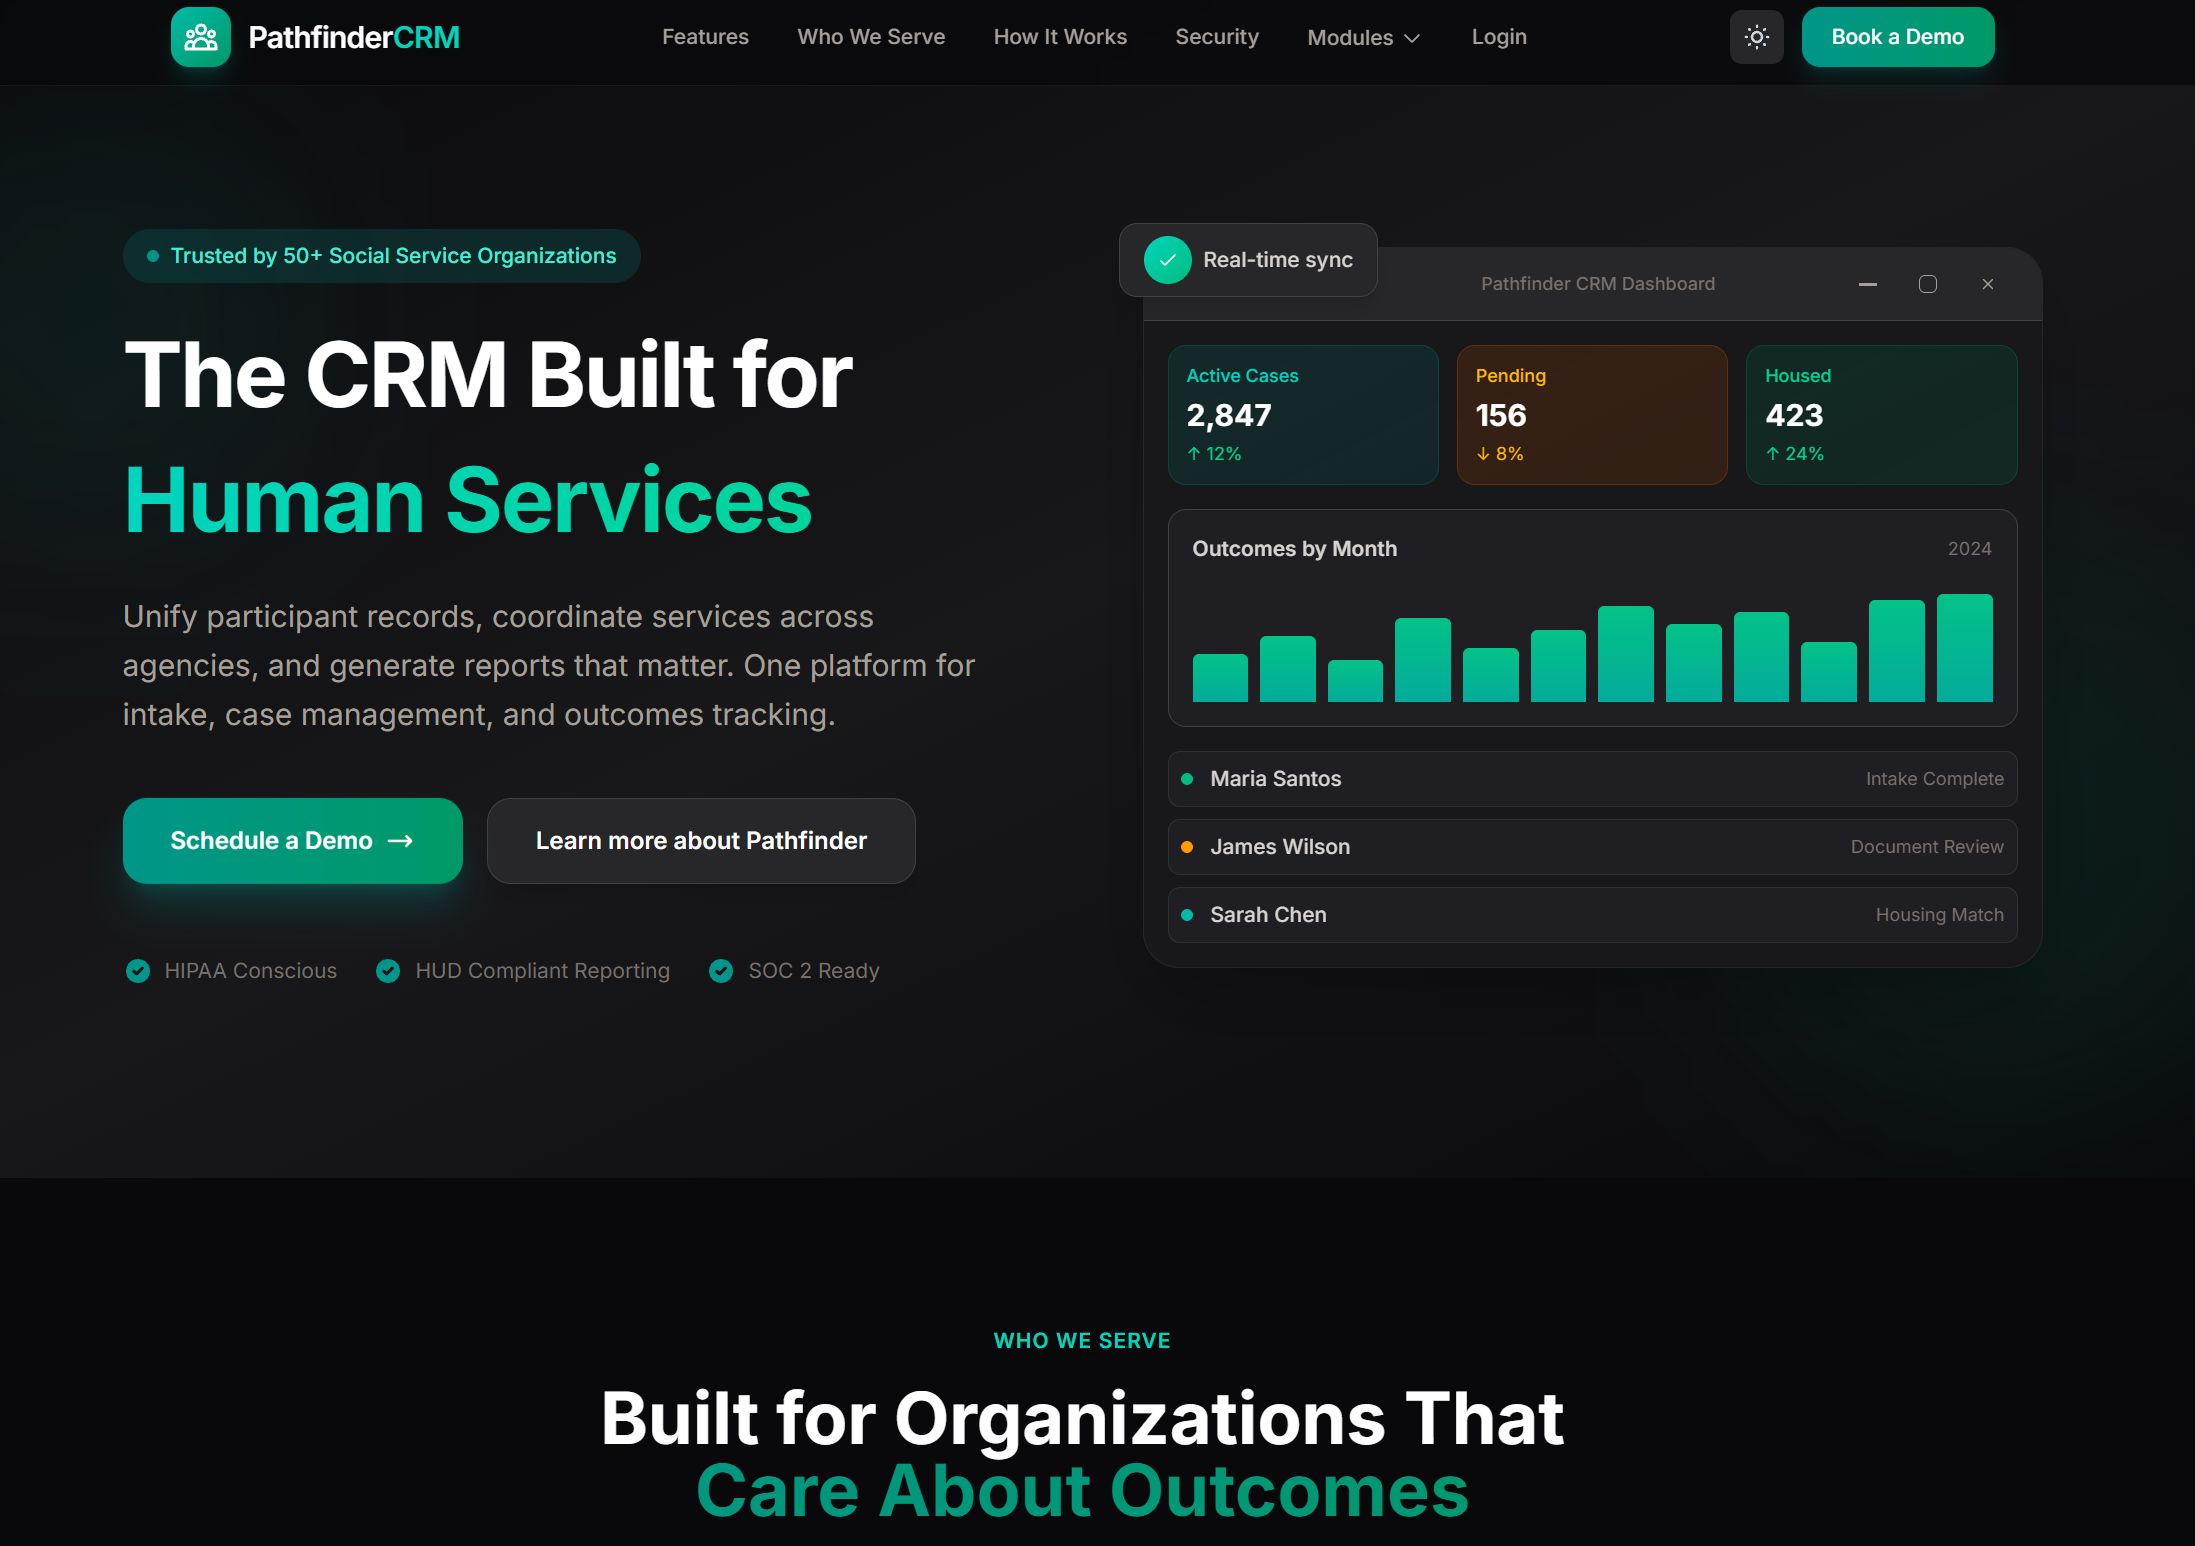Click the SOC 2 Ready checkmark icon

(x=721, y=971)
